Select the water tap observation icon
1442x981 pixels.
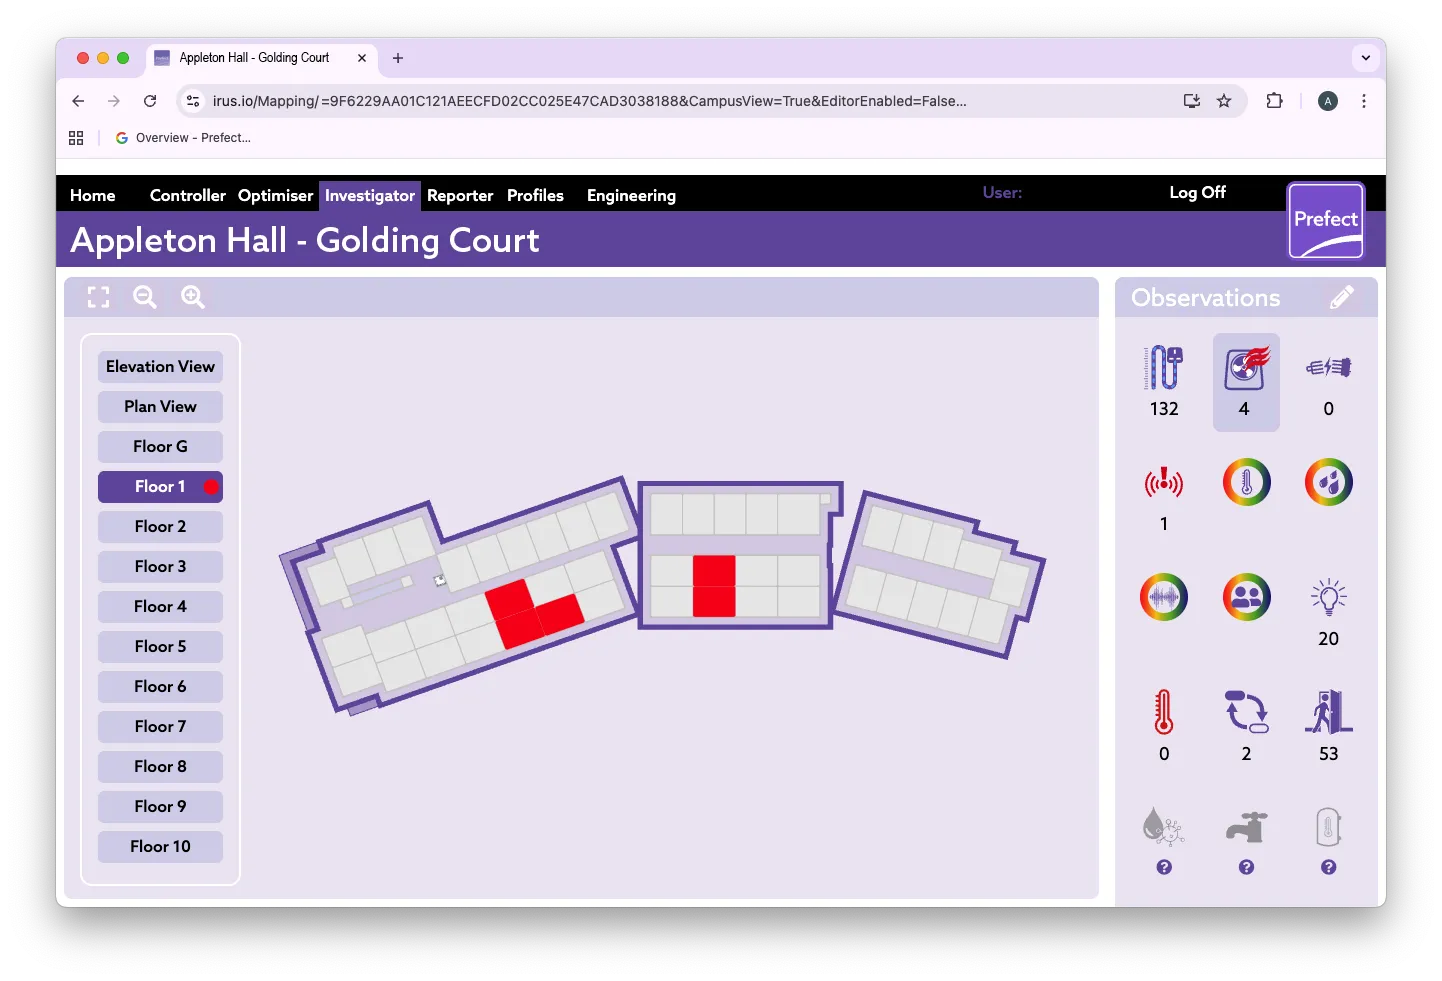pos(1246,828)
